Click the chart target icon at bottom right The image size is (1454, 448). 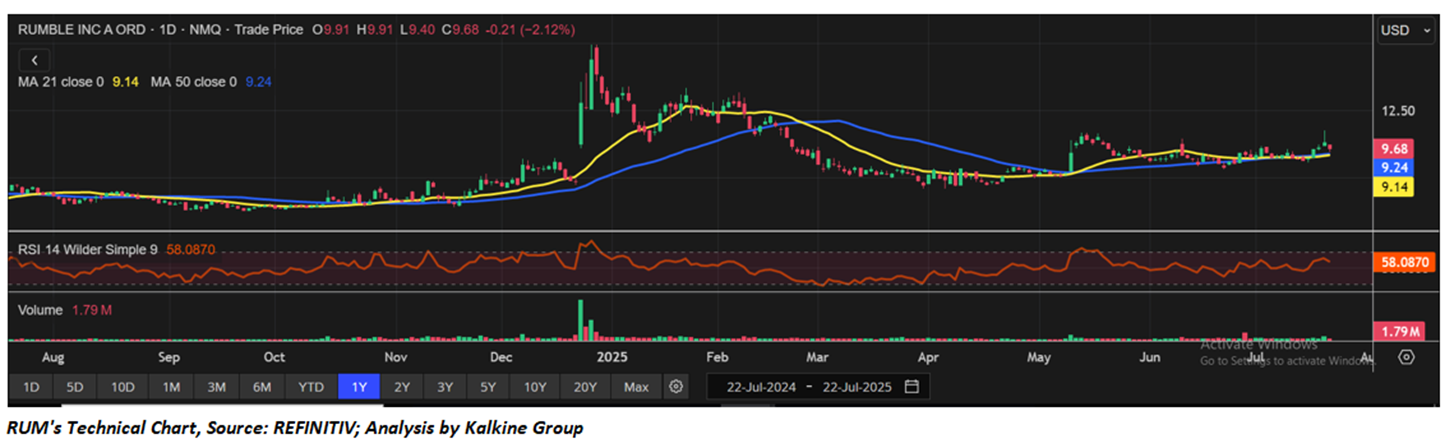click(x=1407, y=358)
